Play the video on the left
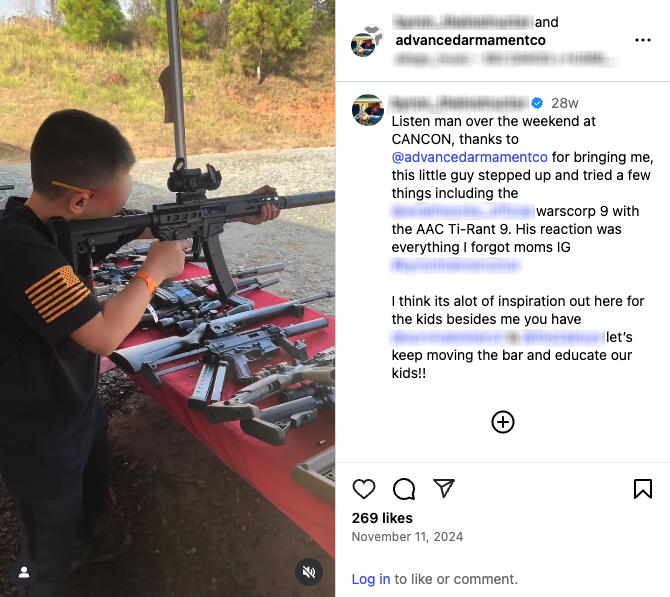Screen dimensions: 670x597 [x=168, y=298]
